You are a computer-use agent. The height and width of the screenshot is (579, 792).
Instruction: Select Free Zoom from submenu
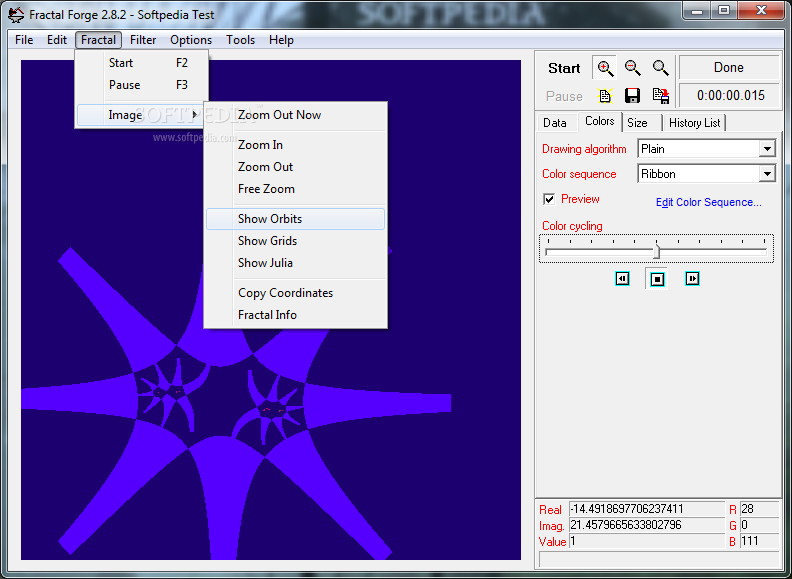pos(295,189)
